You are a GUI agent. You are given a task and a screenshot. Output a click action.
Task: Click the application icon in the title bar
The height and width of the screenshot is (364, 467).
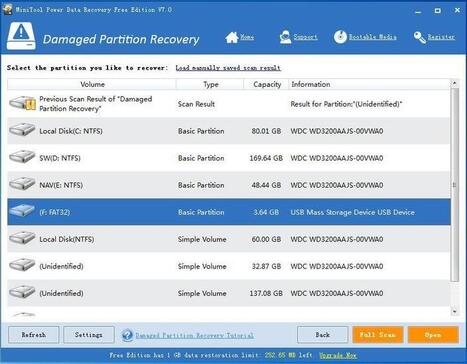click(x=7, y=9)
